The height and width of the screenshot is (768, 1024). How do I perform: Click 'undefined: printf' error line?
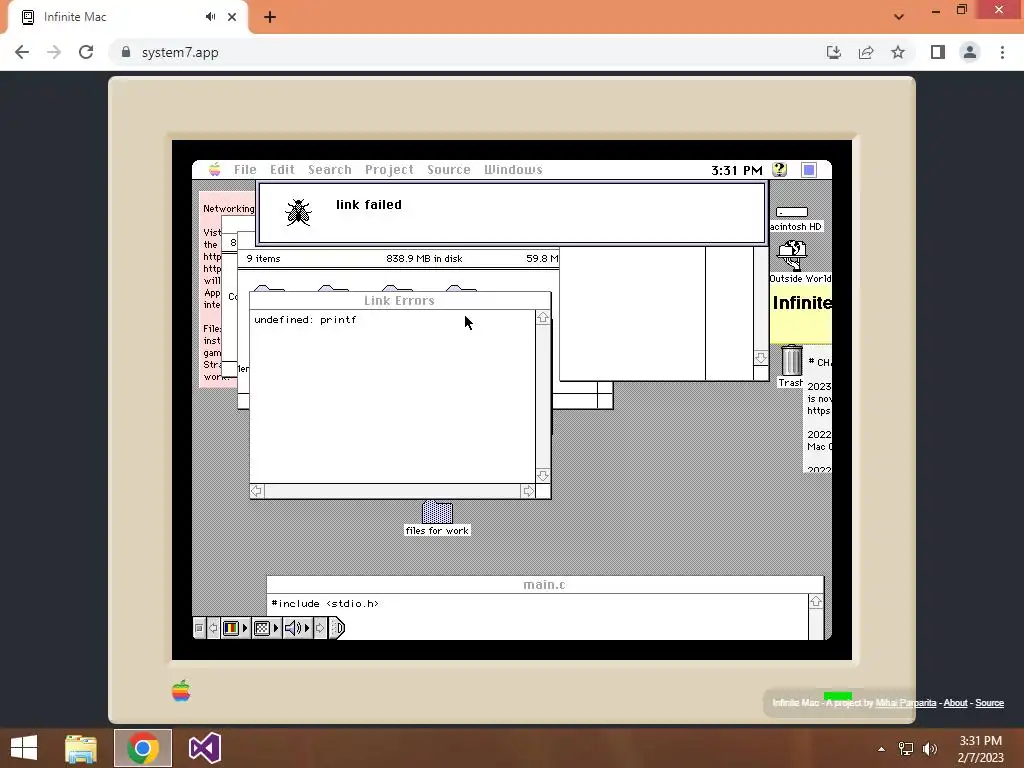[305, 319]
